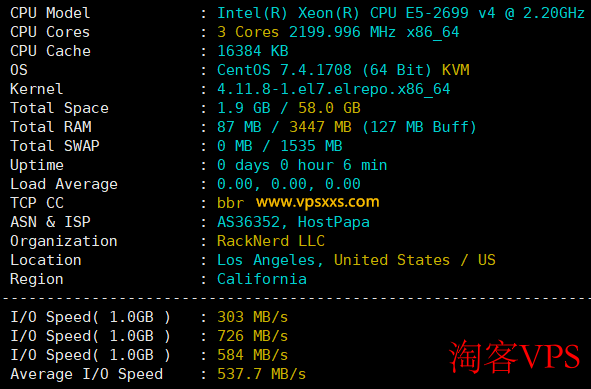Select '(127 MB Buff)' text
The image size is (591, 389).
tap(419, 127)
